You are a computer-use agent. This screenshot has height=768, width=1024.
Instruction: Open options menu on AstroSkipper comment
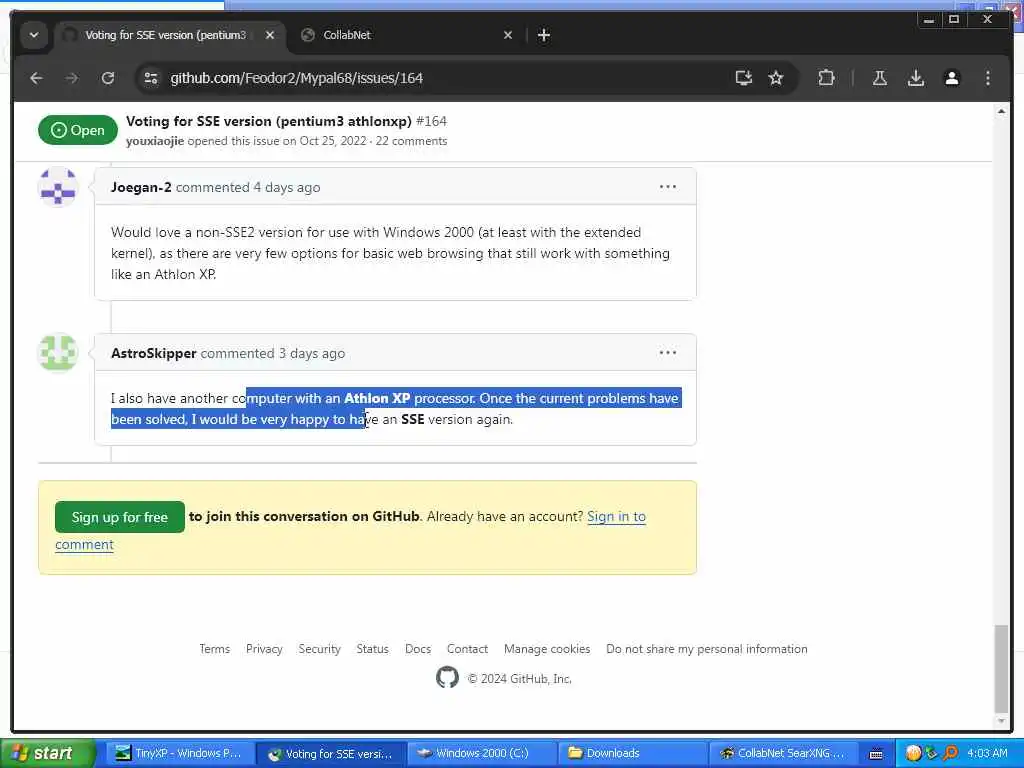coord(667,353)
